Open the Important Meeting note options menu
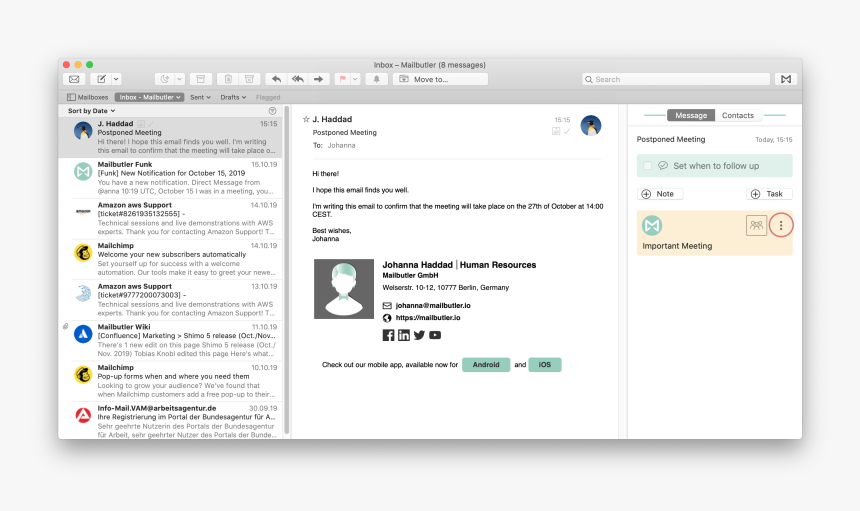This screenshot has height=511, width=860. point(781,225)
